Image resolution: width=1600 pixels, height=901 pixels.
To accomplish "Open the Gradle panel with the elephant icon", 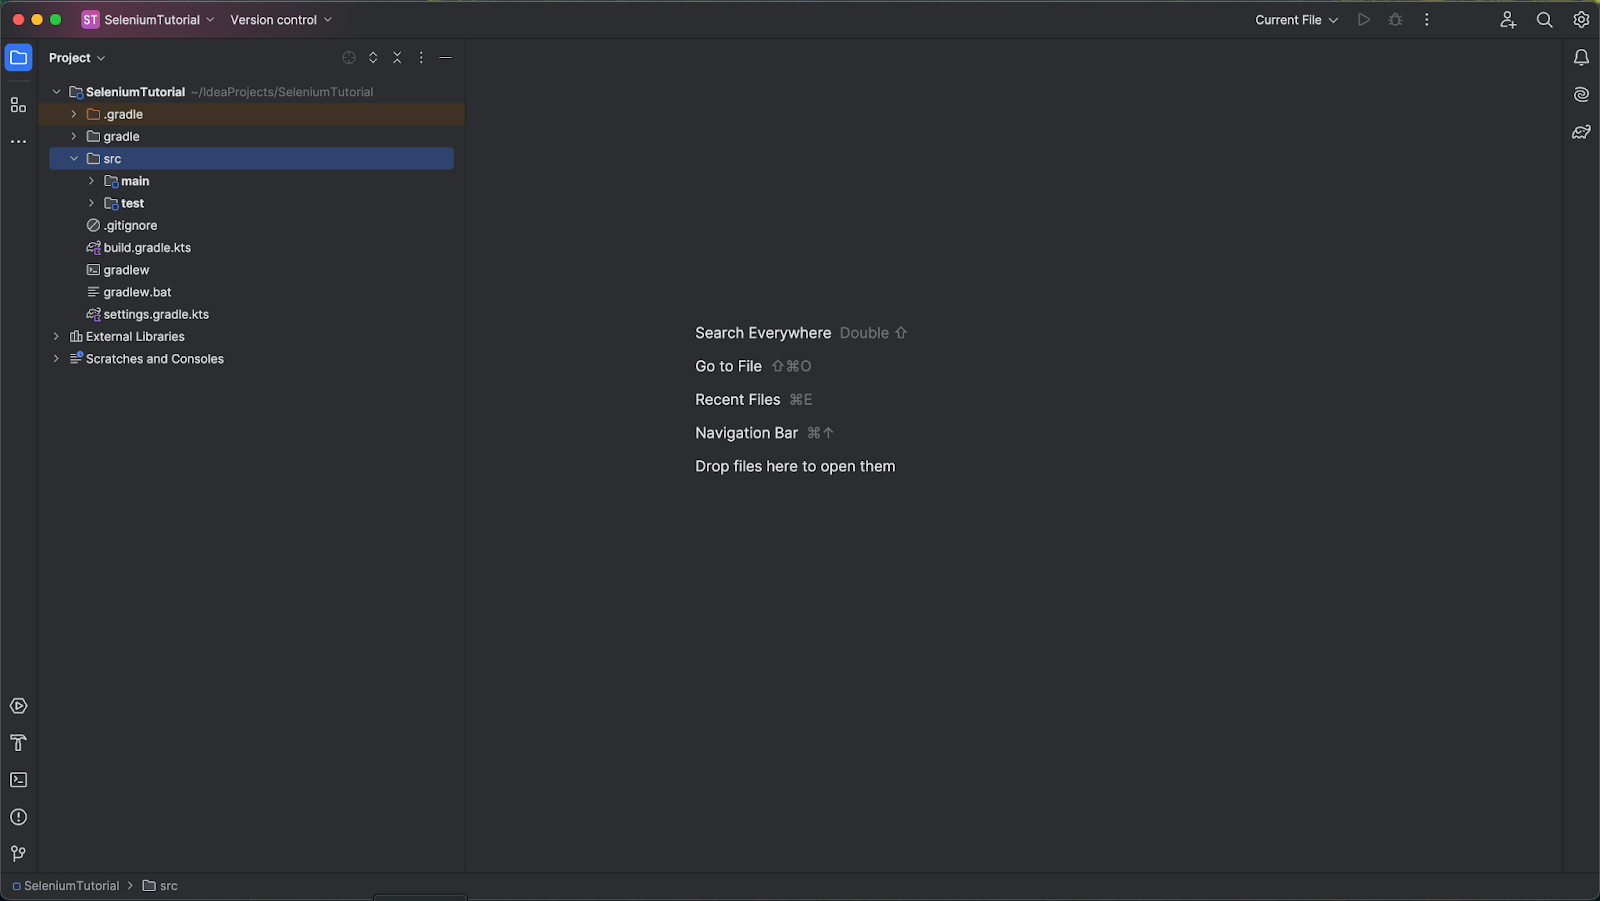I will click(x=1581, y=131).
